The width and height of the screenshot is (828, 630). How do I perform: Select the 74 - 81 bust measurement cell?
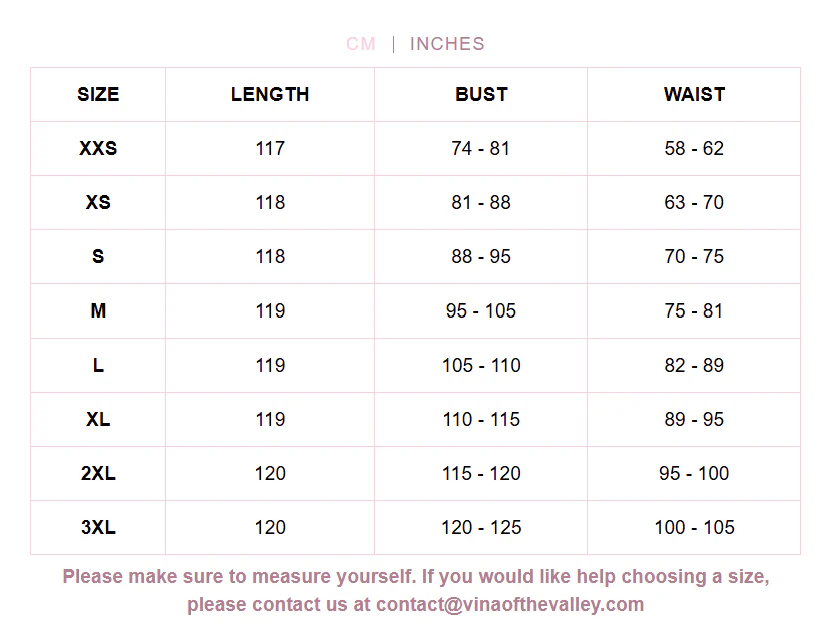(x=481, y=148)
